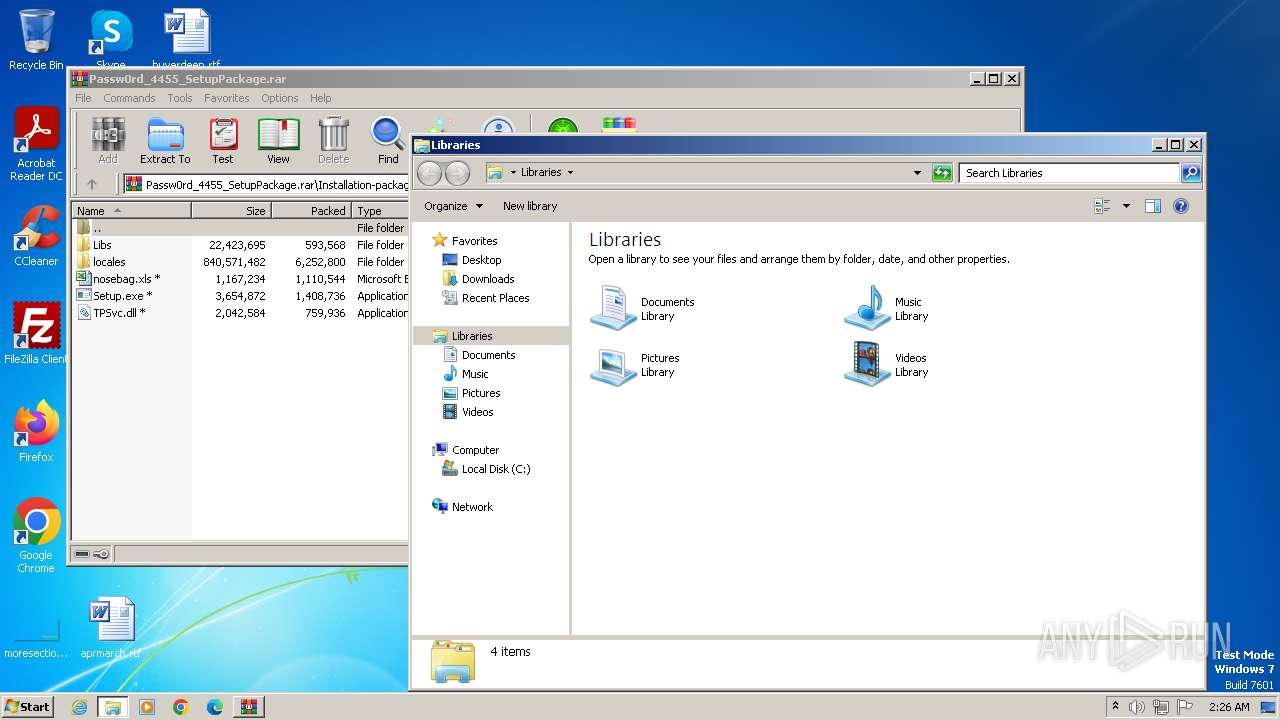This screenshot has width=1280, height=720.
Task: Open the Favorites menu in WinRAR
Action: point(227,98)
